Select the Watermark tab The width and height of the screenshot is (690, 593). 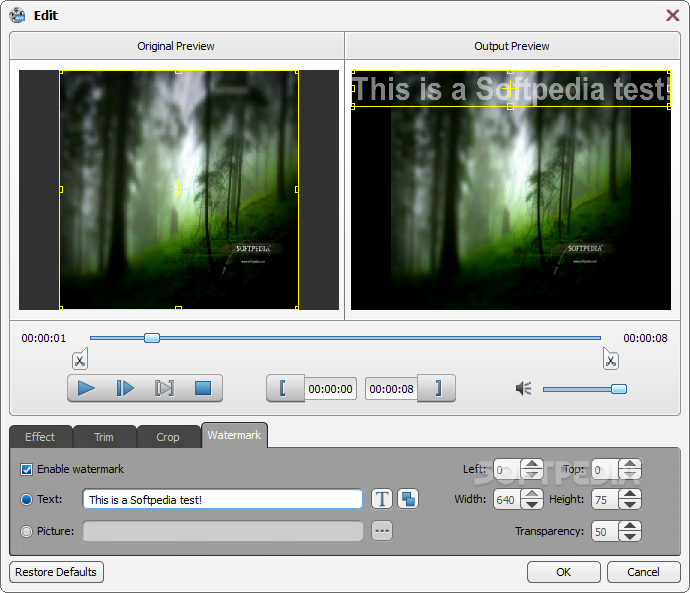(x=234, y=435)
